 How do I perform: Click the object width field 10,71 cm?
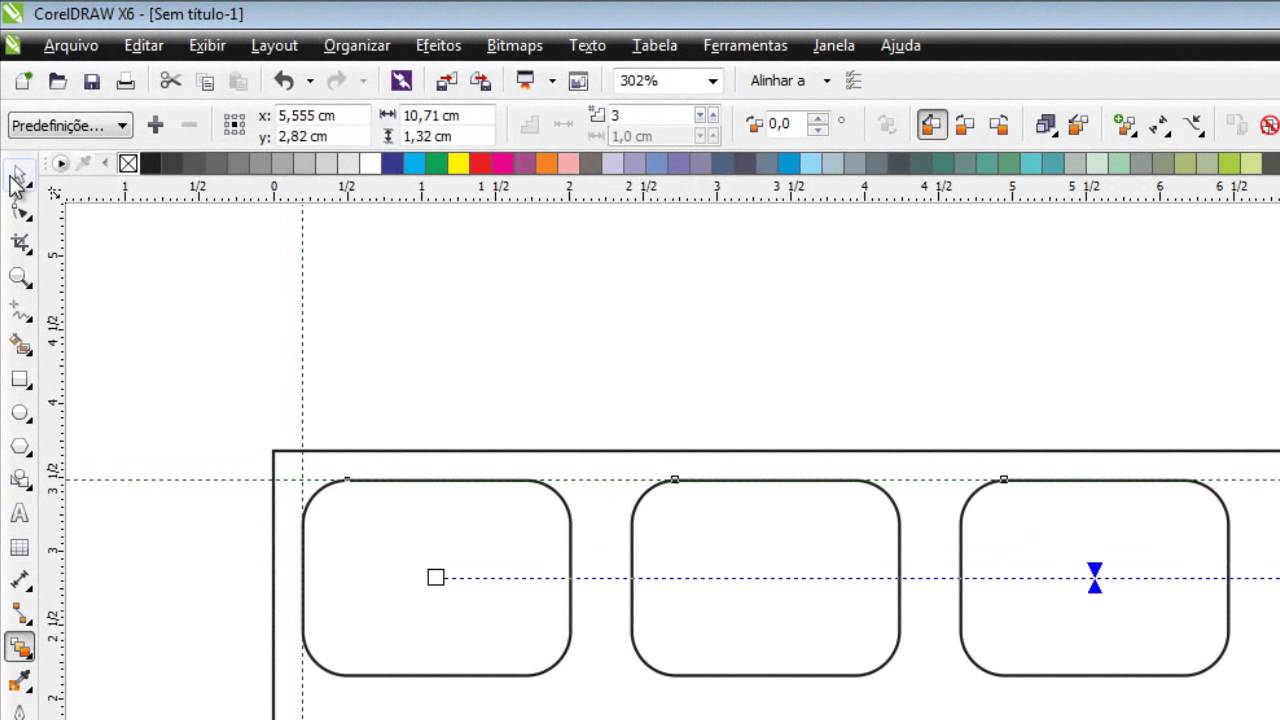pos(447,116)
